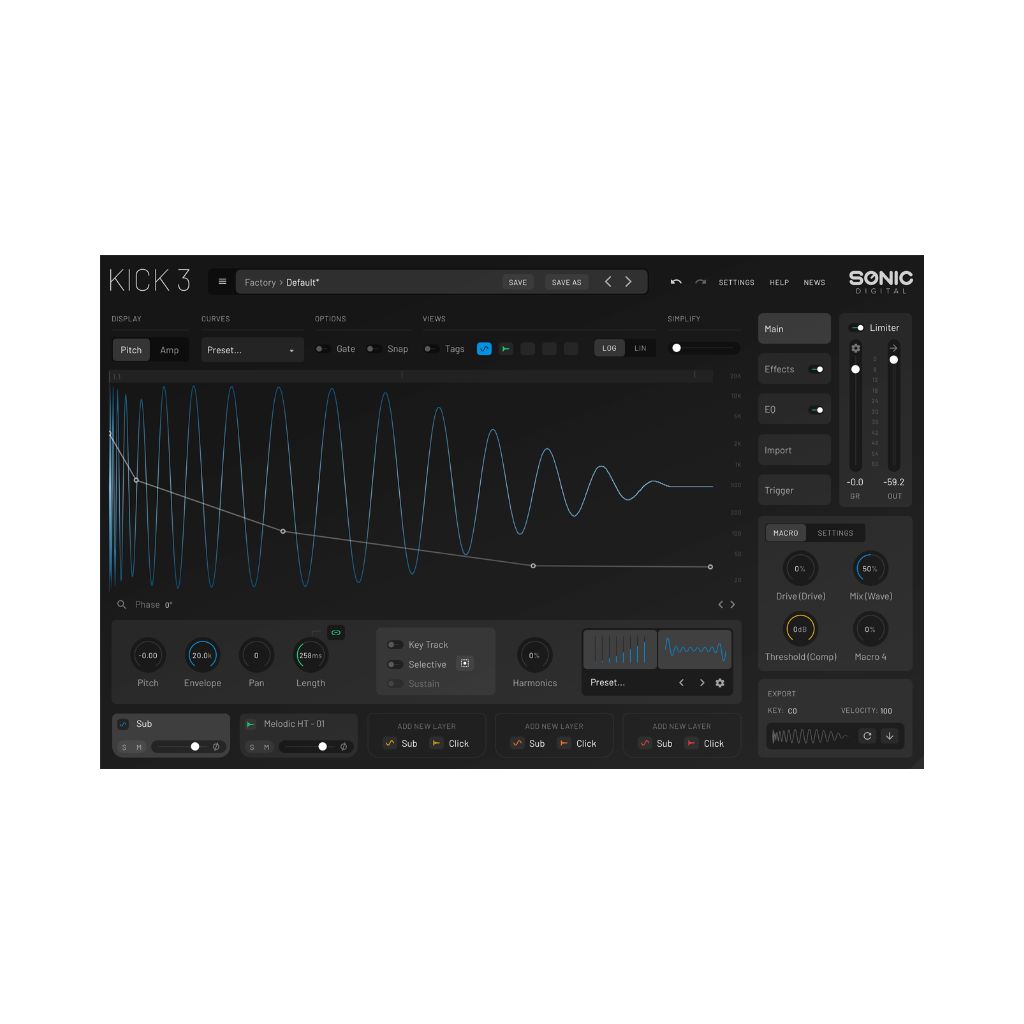Disable the Effects toggle
This screenshot has height=1024, width=1024.
[x=816, y=369]
